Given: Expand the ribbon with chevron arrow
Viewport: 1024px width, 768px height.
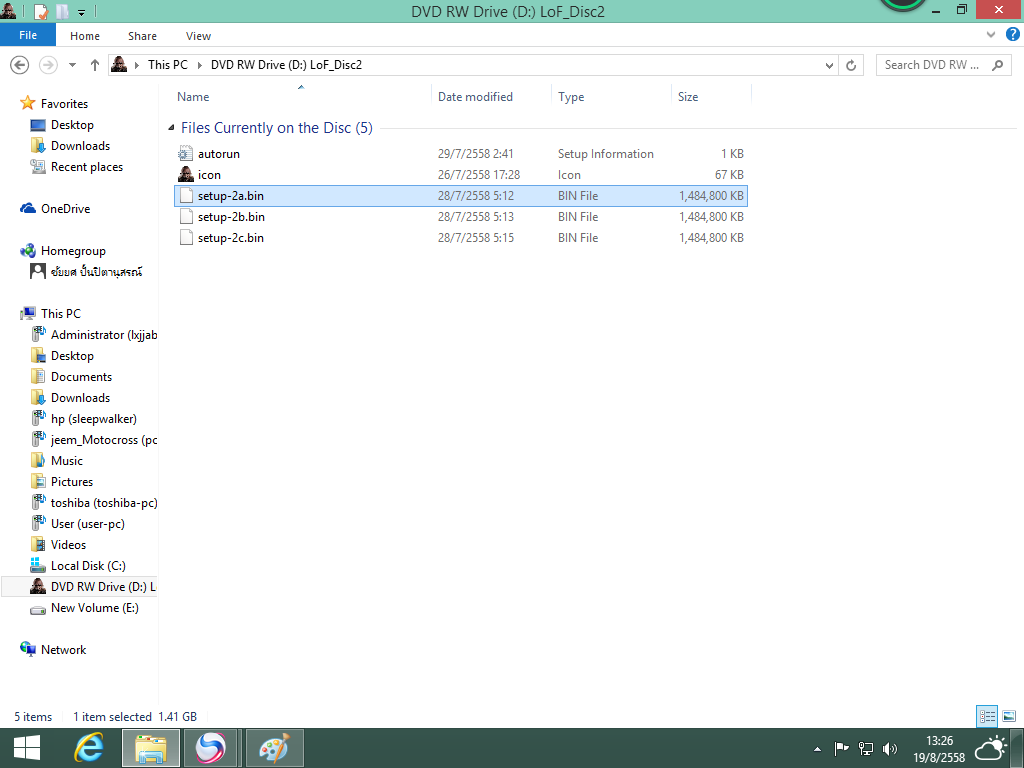Looking at the screenshot, I should [x=991, y=35].
